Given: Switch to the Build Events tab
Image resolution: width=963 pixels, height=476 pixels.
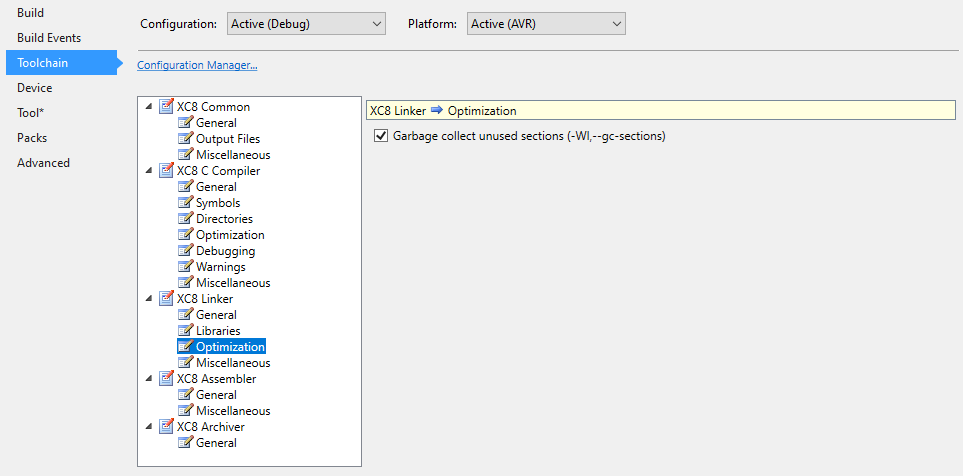Looking at the screenshot, I should [x=49, y=38].
